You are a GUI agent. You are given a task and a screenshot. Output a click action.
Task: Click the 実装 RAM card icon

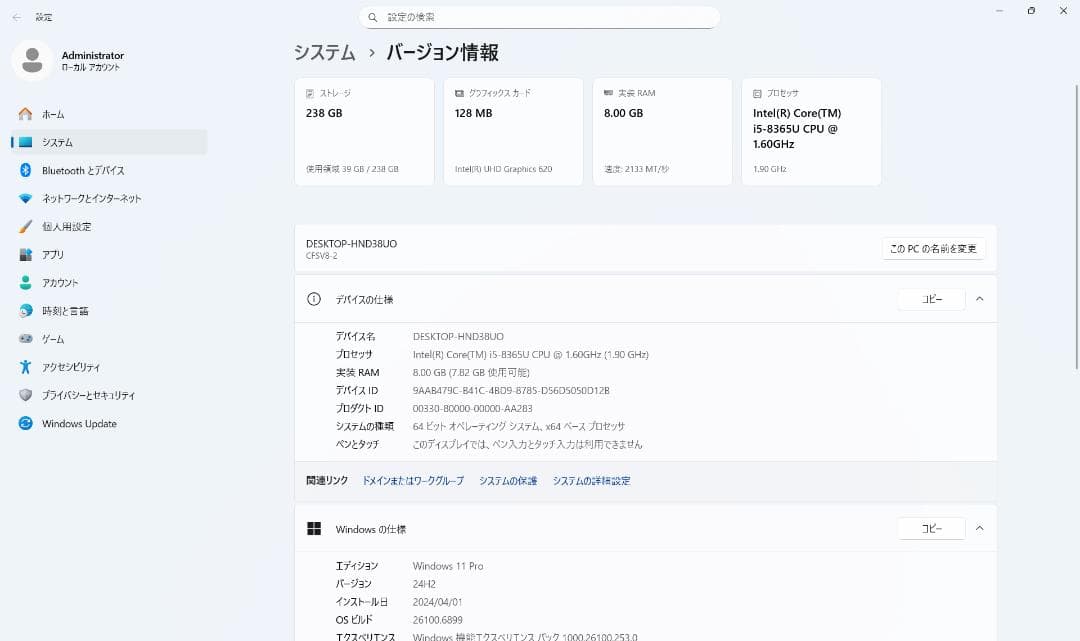point(608,93)
